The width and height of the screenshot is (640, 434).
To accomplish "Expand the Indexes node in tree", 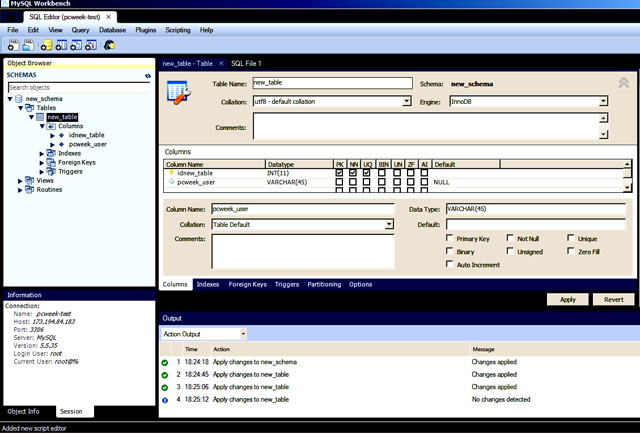I will [42, 154].
